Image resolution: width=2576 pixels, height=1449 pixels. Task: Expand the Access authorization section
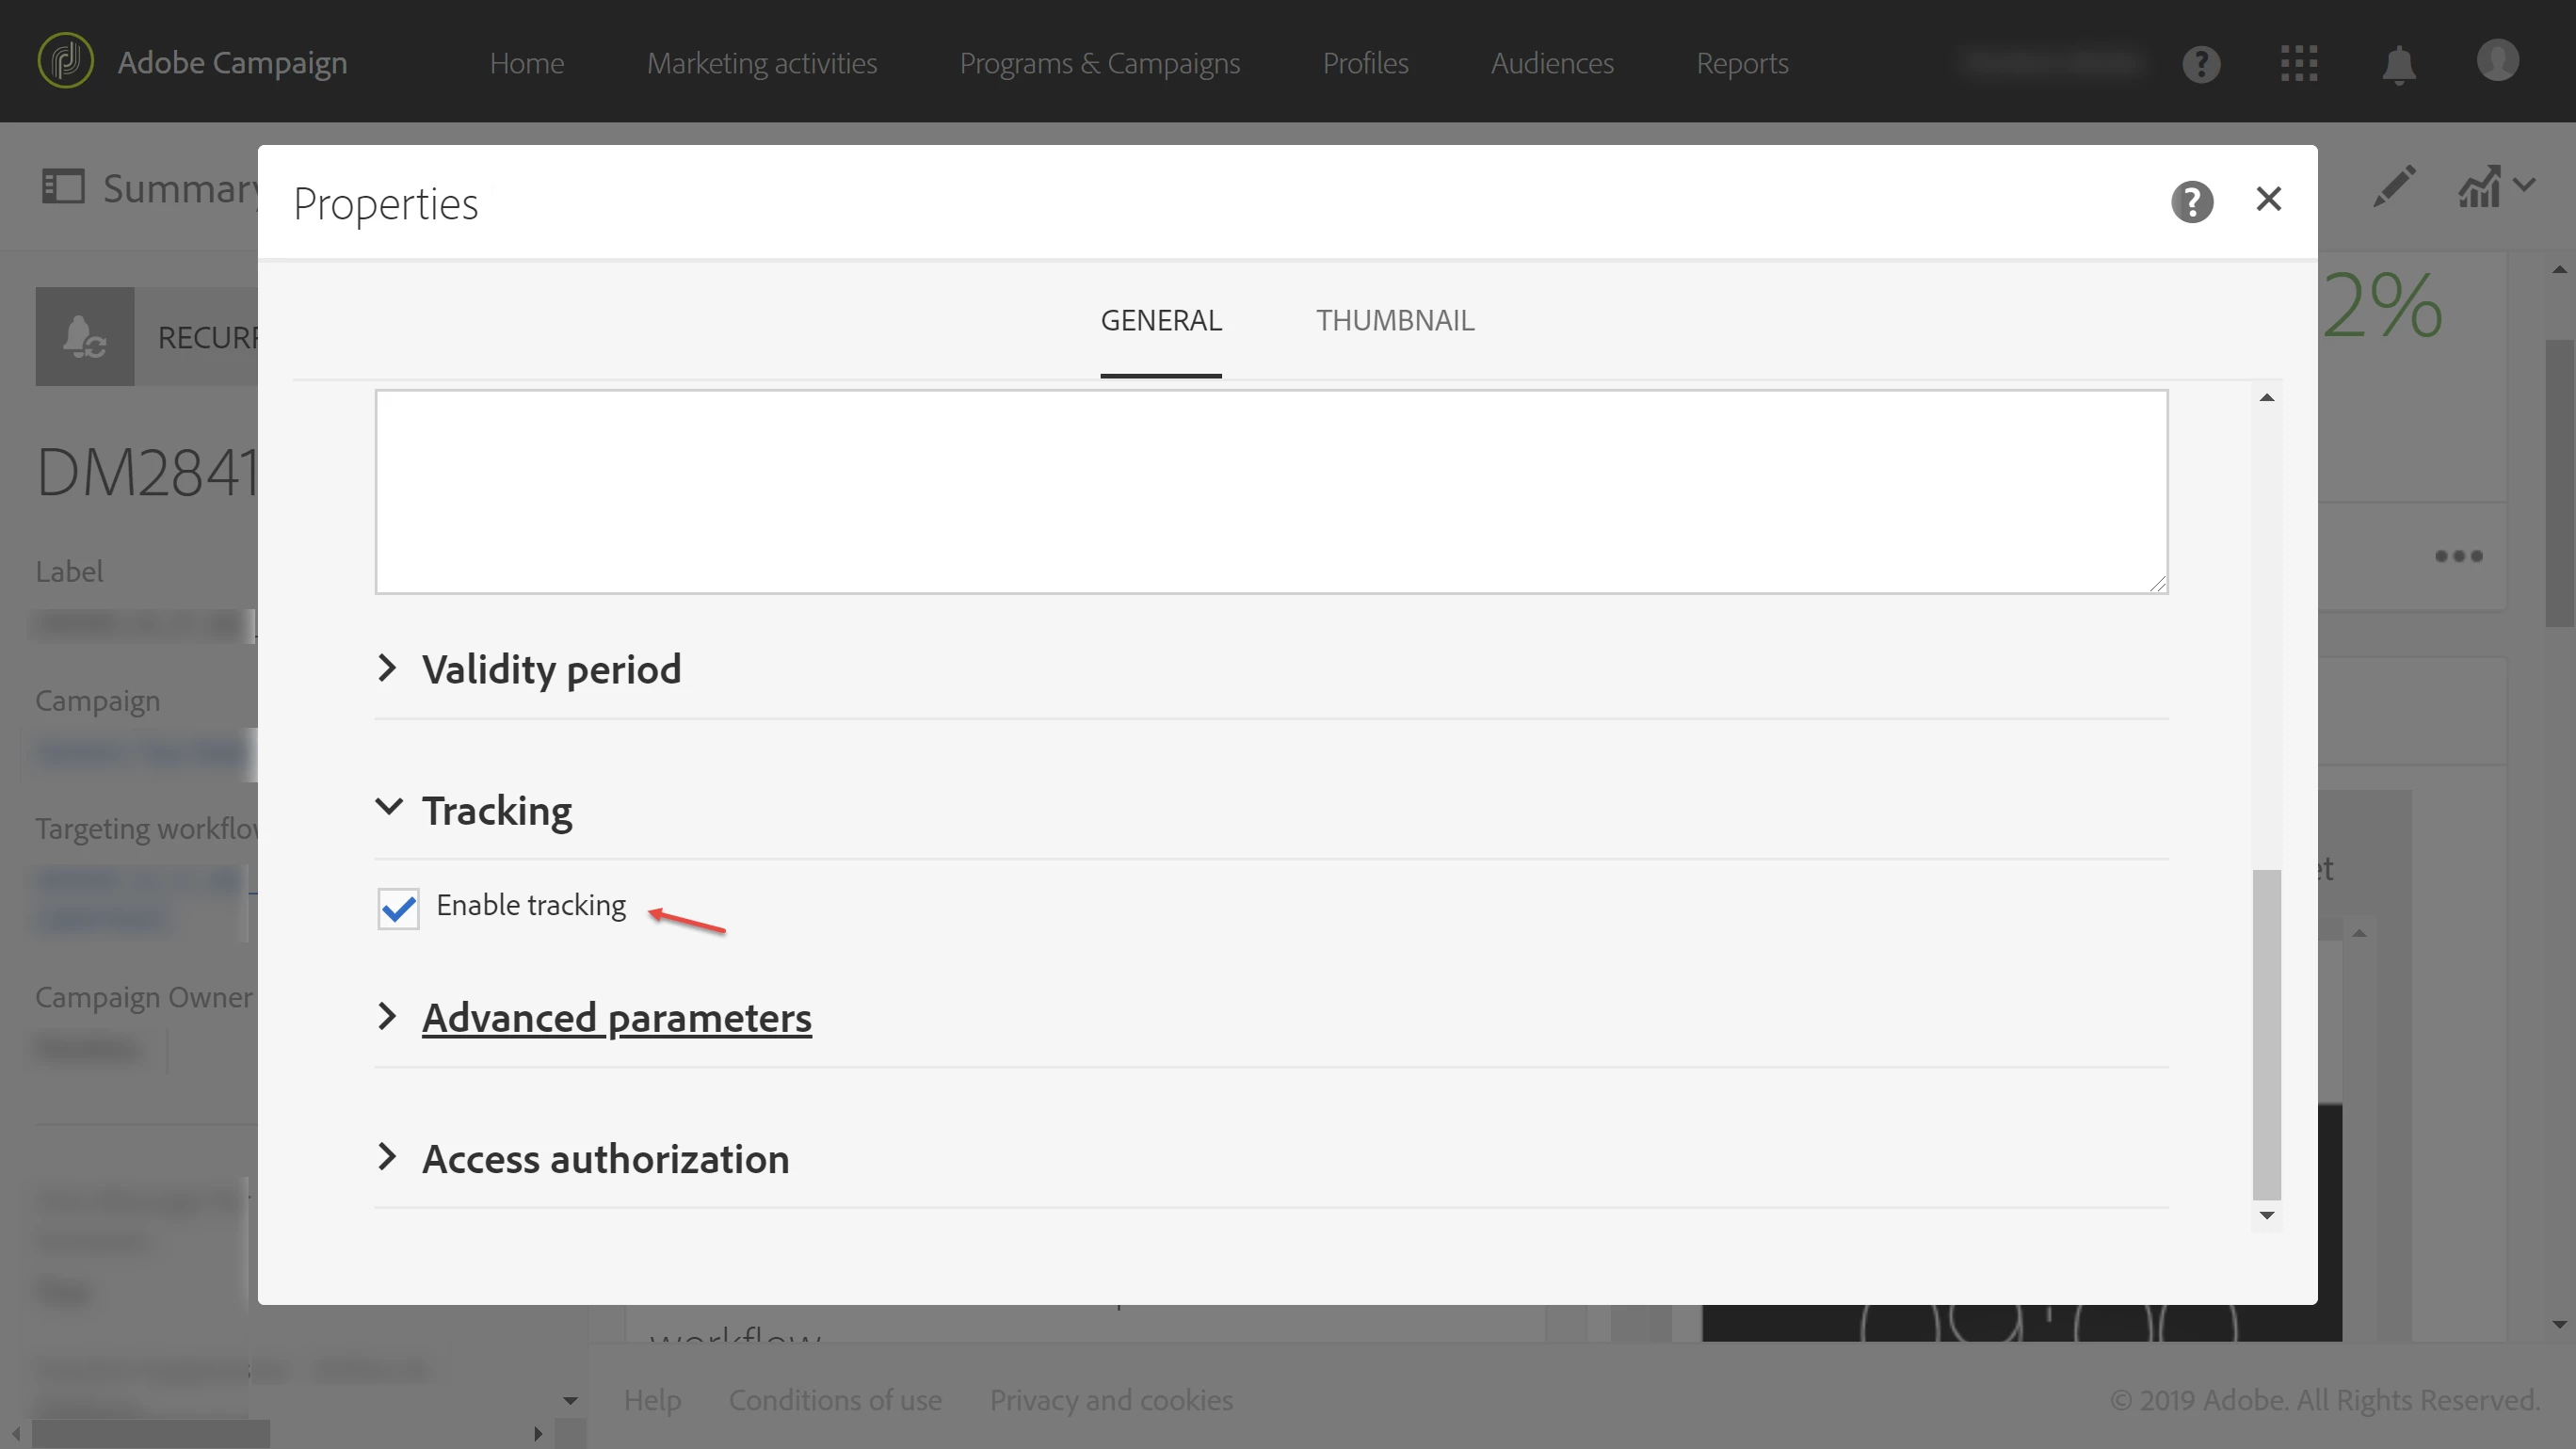[x=605, y=1158]
